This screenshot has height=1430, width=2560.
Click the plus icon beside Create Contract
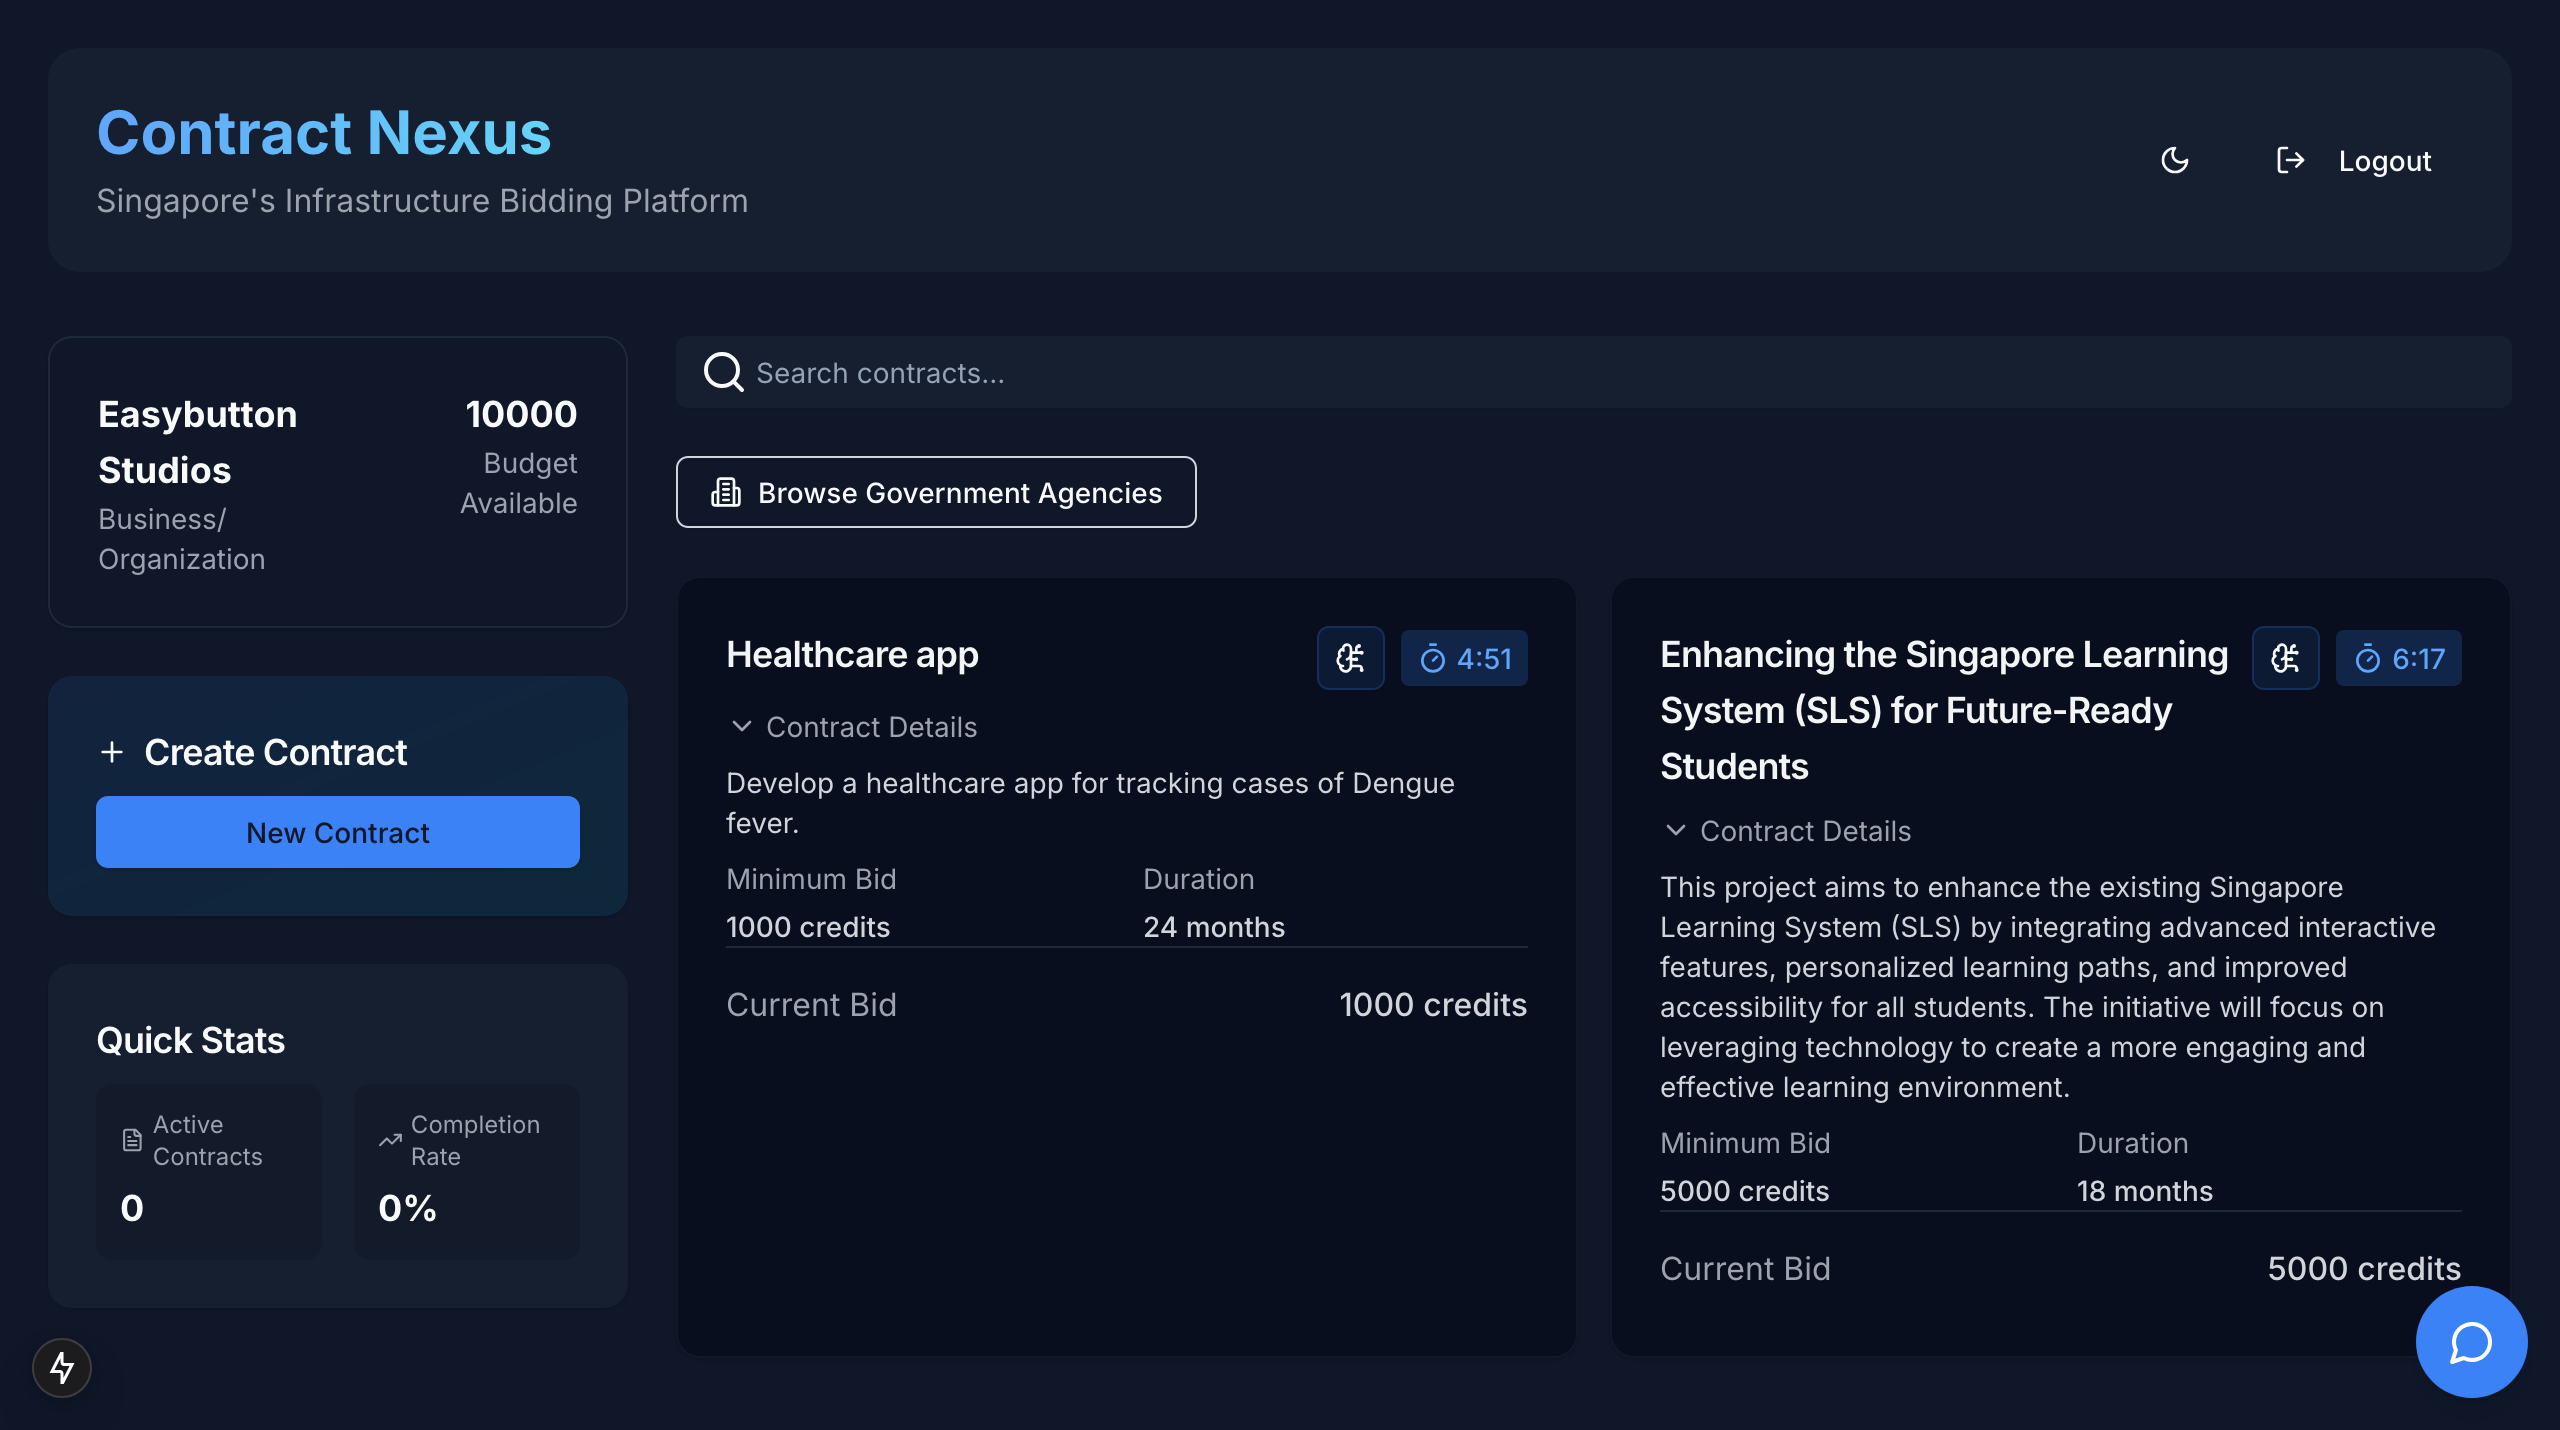pos(112,752)
